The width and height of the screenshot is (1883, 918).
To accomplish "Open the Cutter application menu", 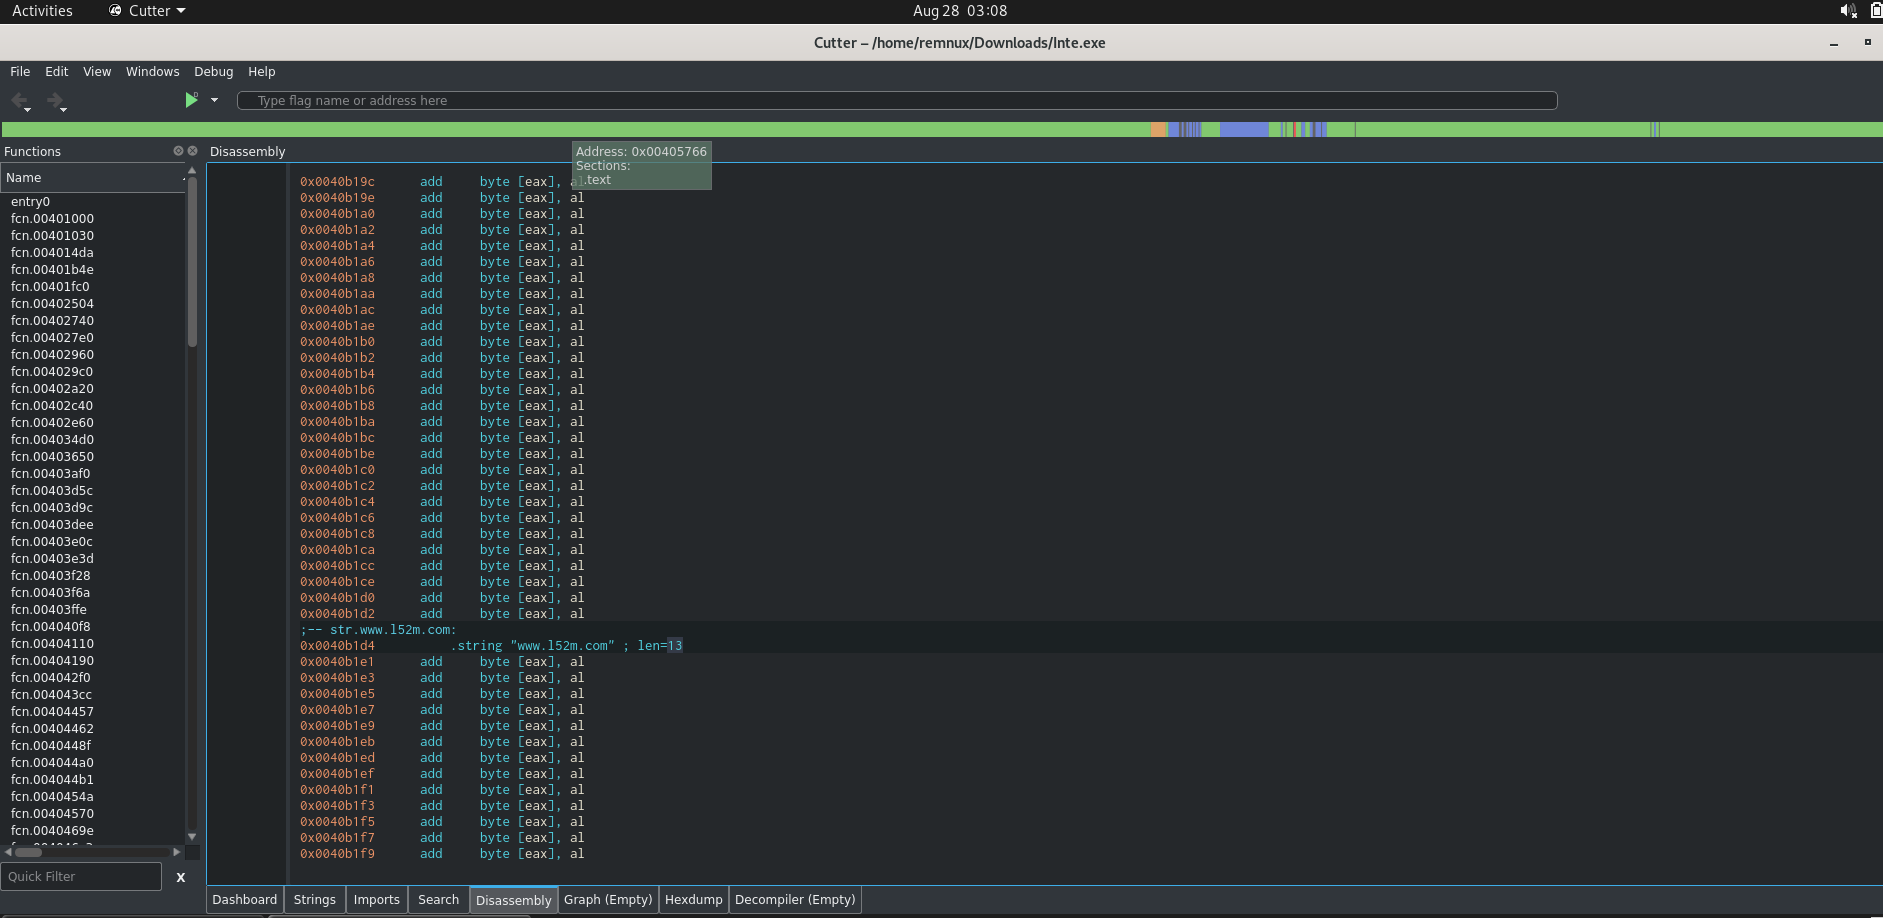I will [148, 11].
